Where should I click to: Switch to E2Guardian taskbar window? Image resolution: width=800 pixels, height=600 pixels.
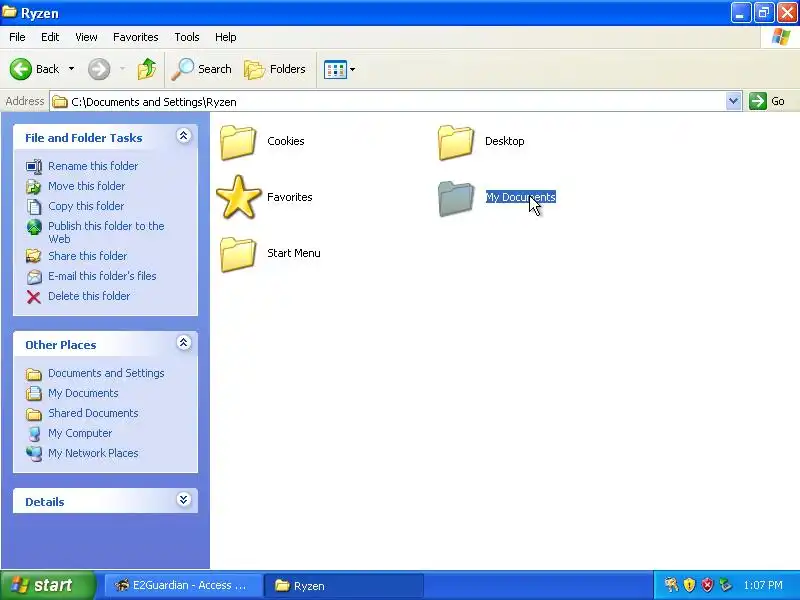pos(184,585)
